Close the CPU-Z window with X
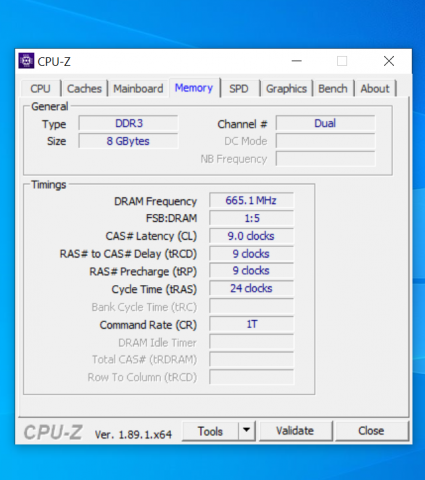The height and width of the screenshot is (480, 425). (389, 61)
